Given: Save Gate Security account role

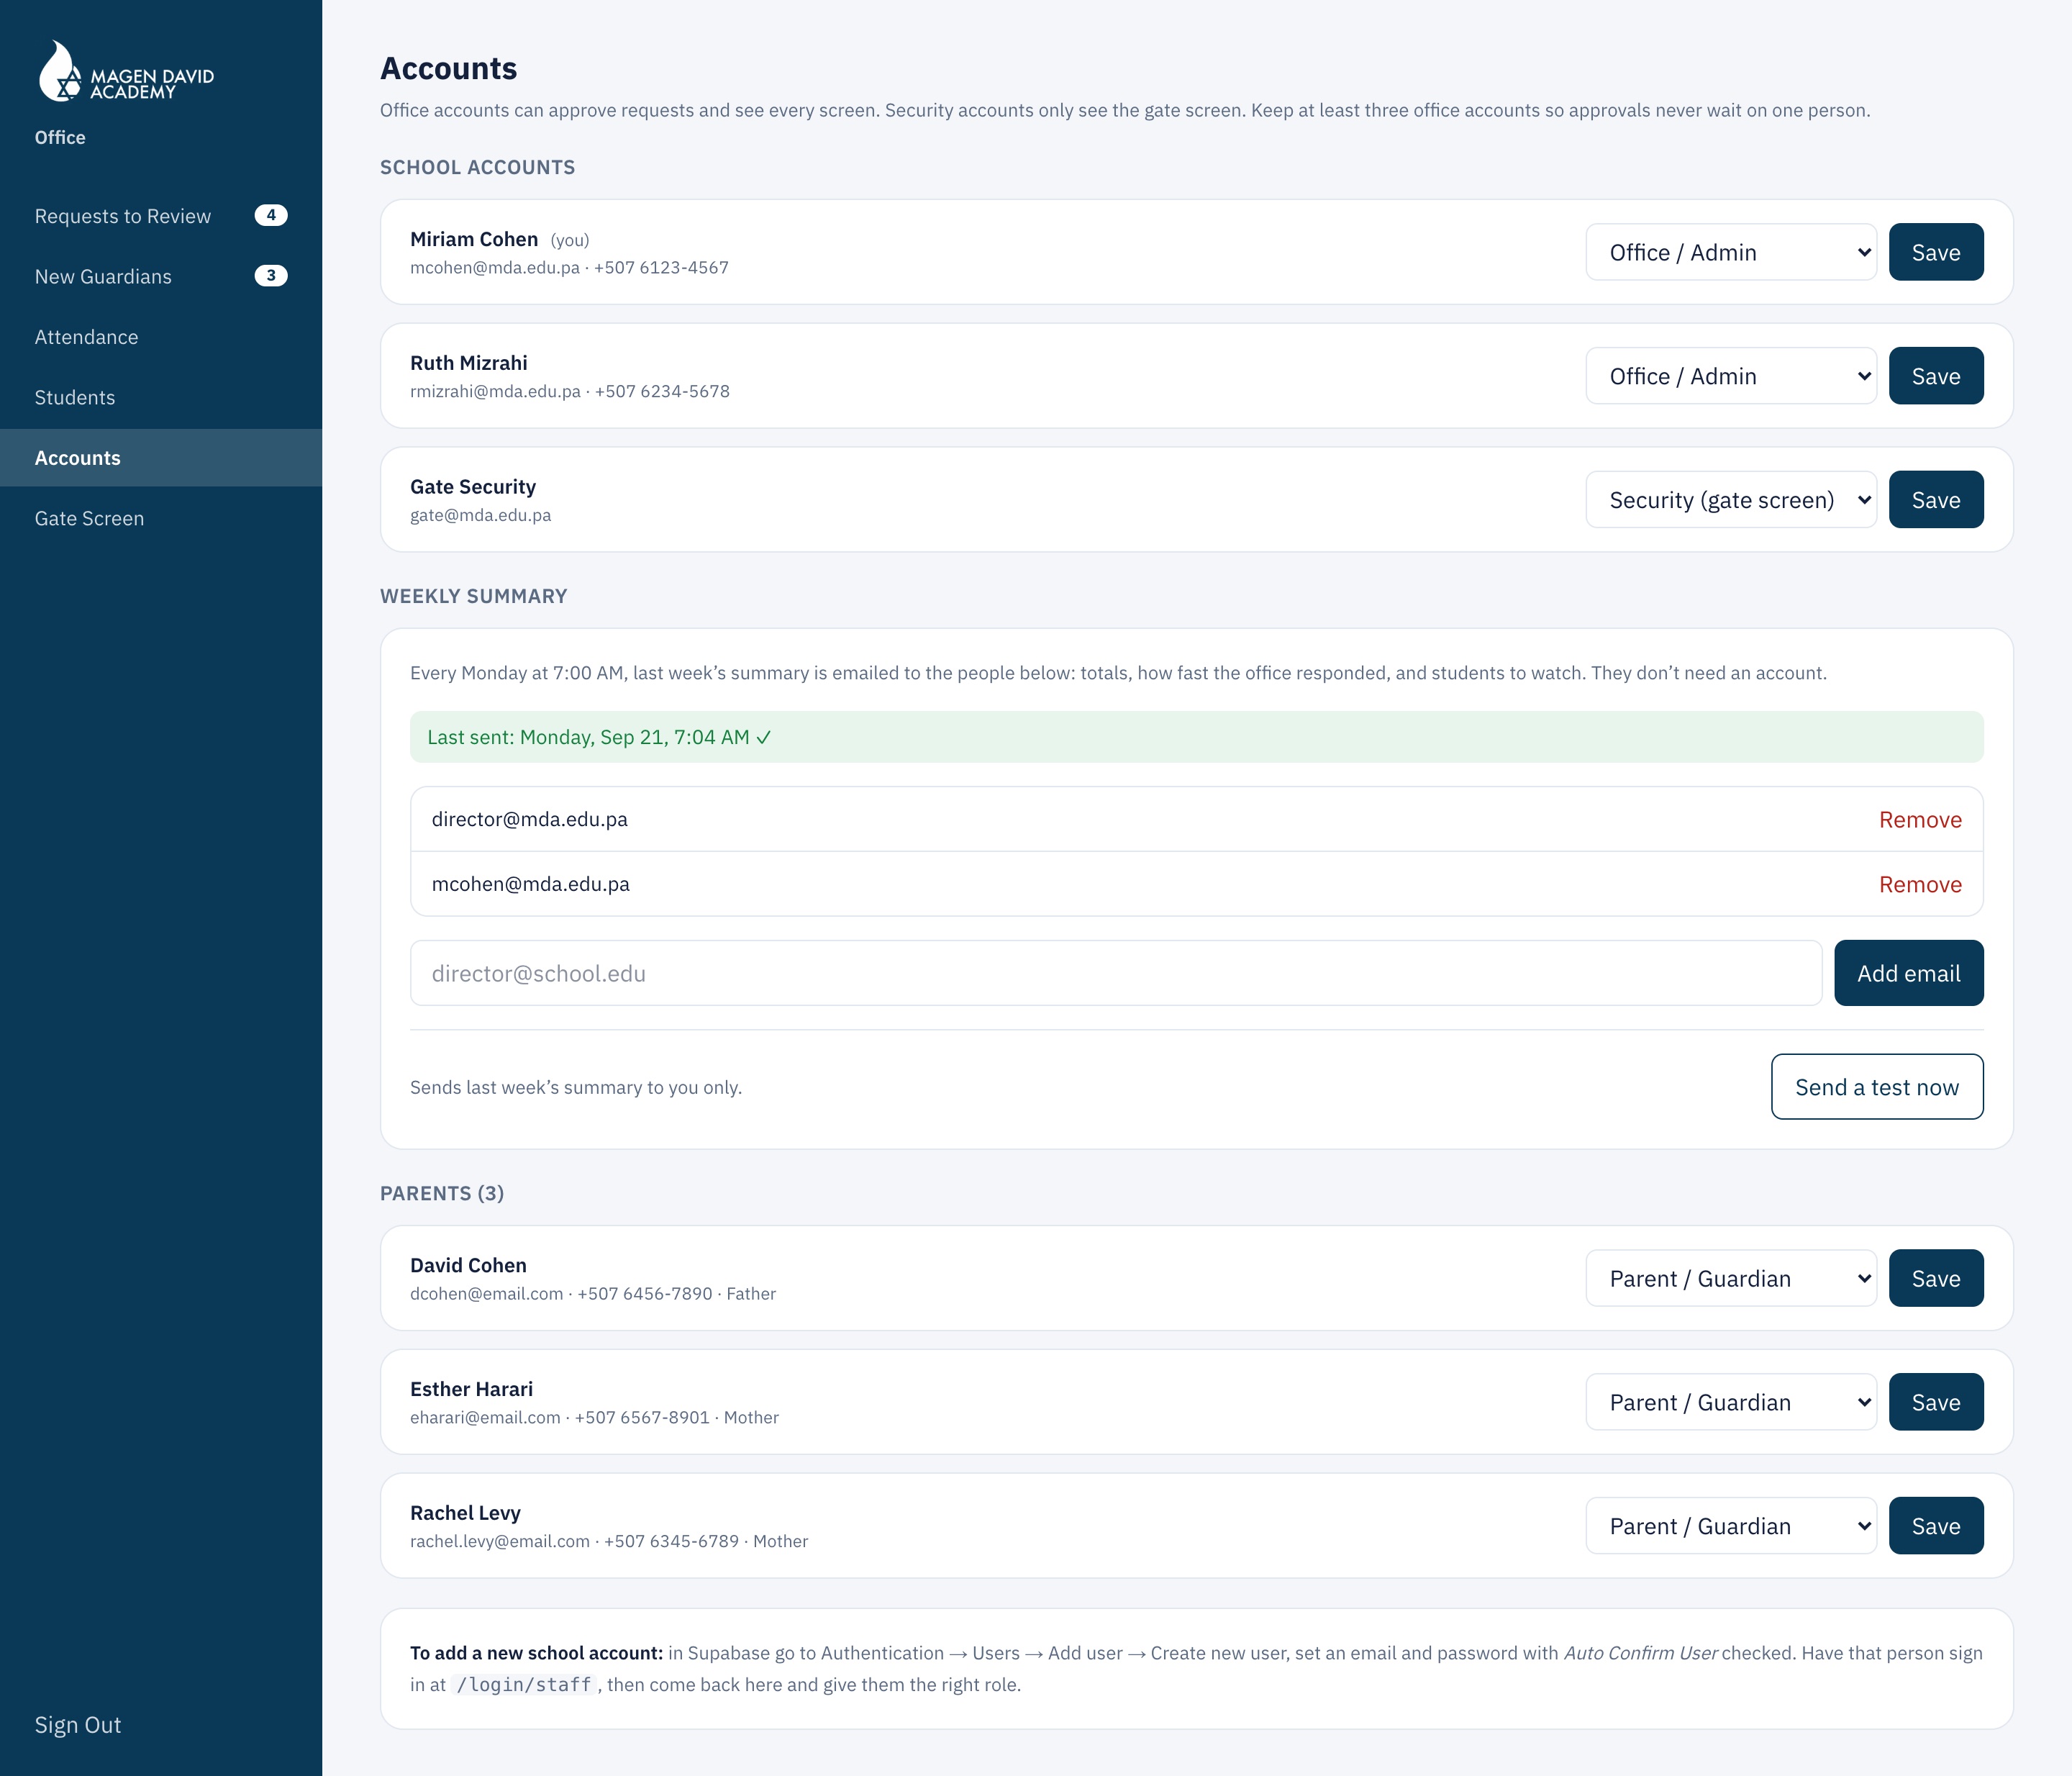Looking at the screenshot, I should (1936, 500).
